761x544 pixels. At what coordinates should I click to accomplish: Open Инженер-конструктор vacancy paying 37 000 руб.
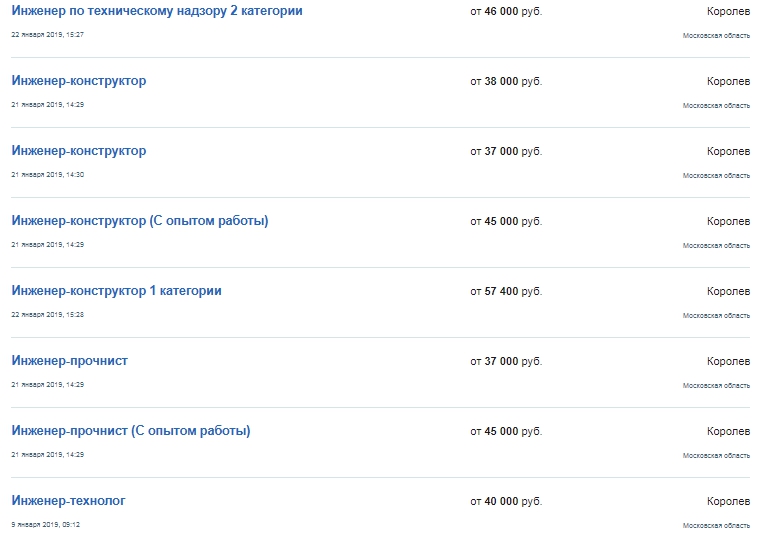coord(79,150)
